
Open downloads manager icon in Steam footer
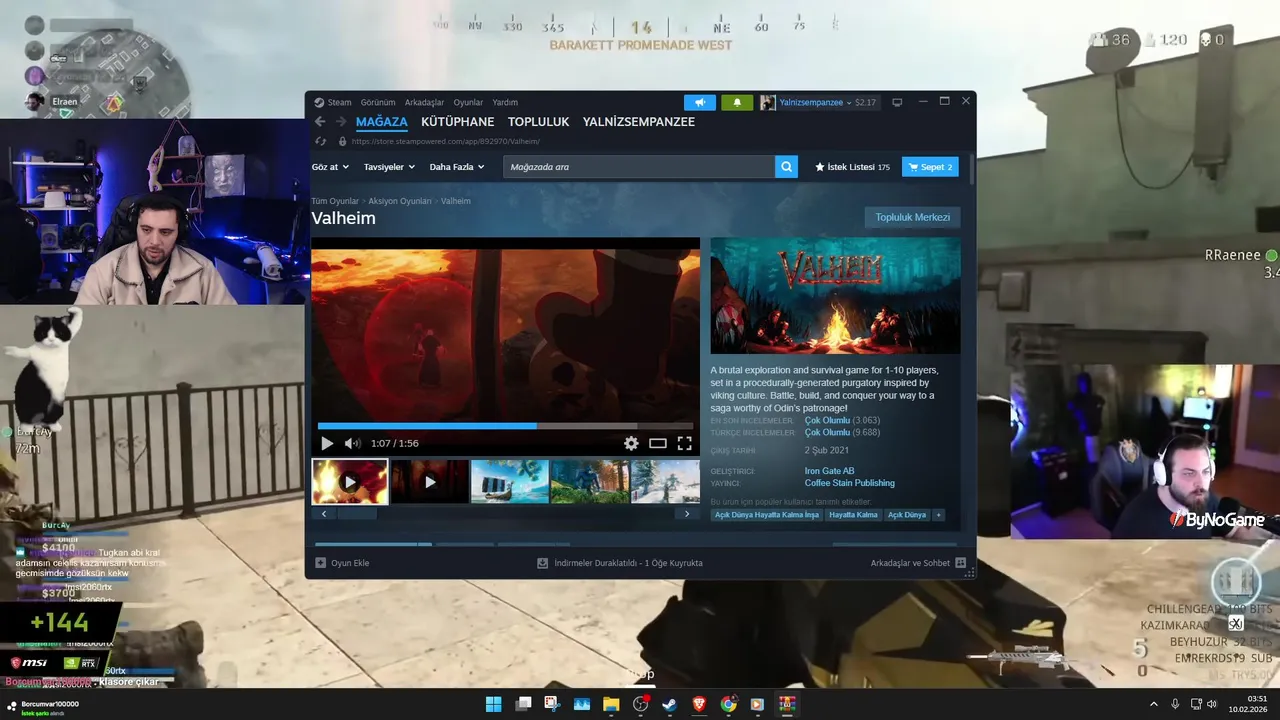(543, 563)
